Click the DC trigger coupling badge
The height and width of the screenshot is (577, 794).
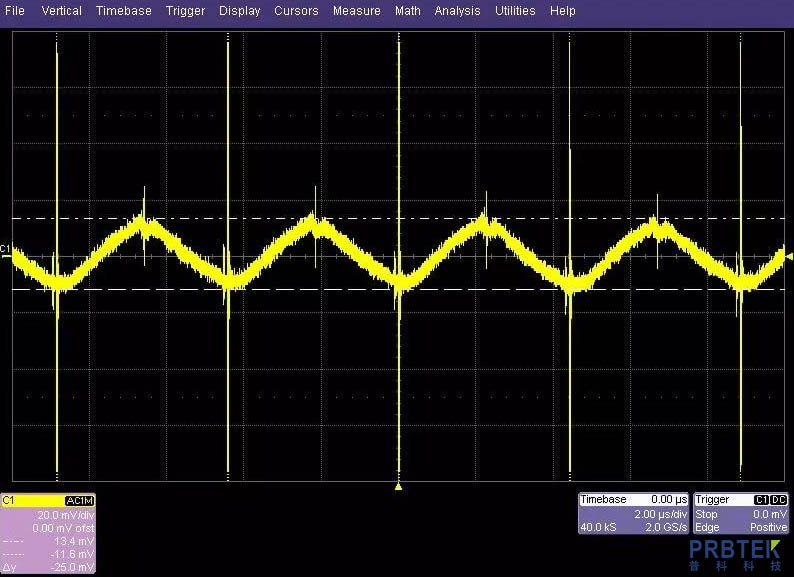[x=779, y=500]
